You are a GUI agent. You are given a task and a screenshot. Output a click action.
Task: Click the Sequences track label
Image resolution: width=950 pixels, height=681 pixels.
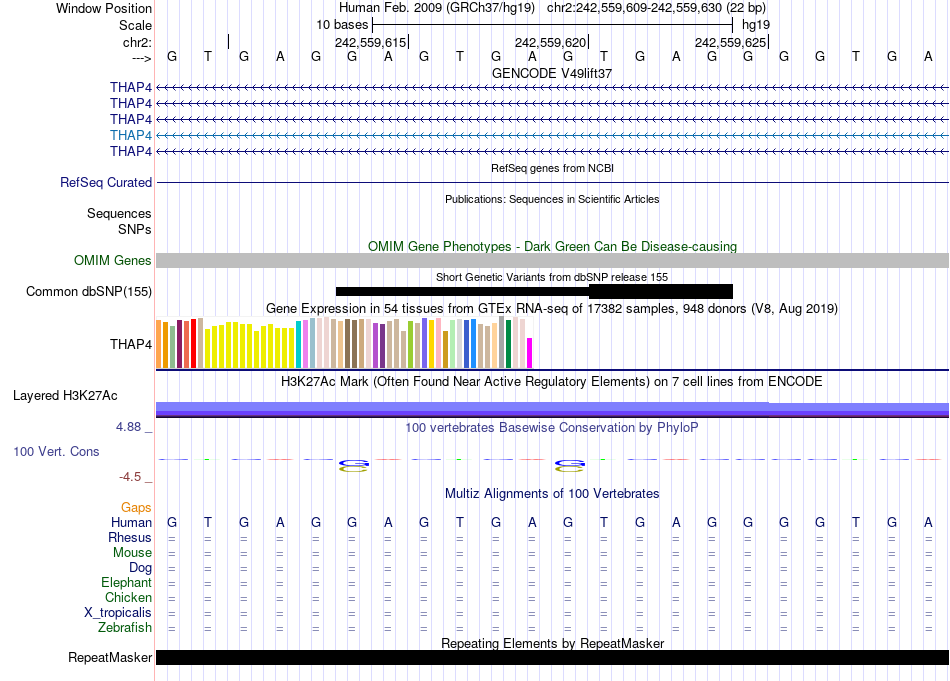coord(119,213)
